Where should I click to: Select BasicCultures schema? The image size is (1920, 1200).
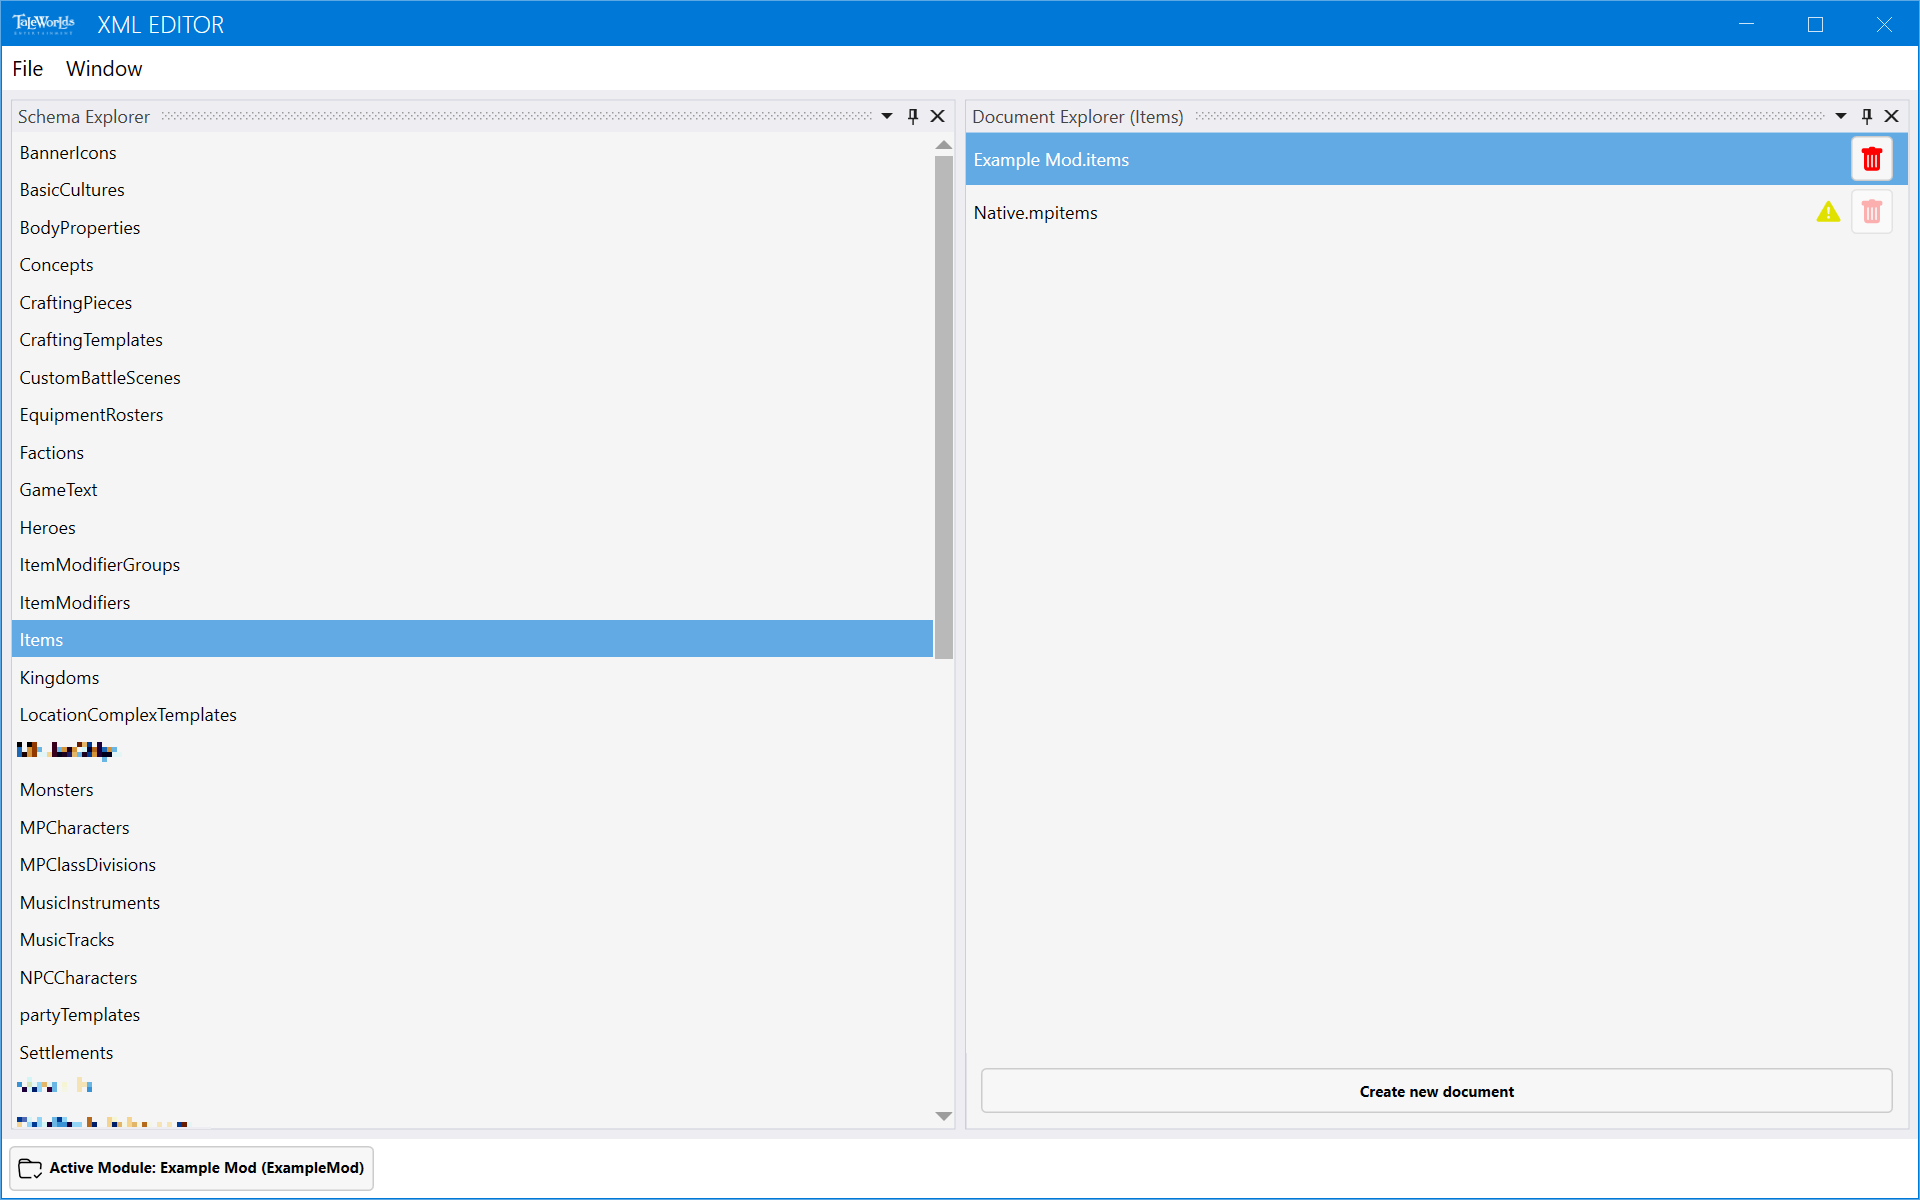tap(472, 190)
